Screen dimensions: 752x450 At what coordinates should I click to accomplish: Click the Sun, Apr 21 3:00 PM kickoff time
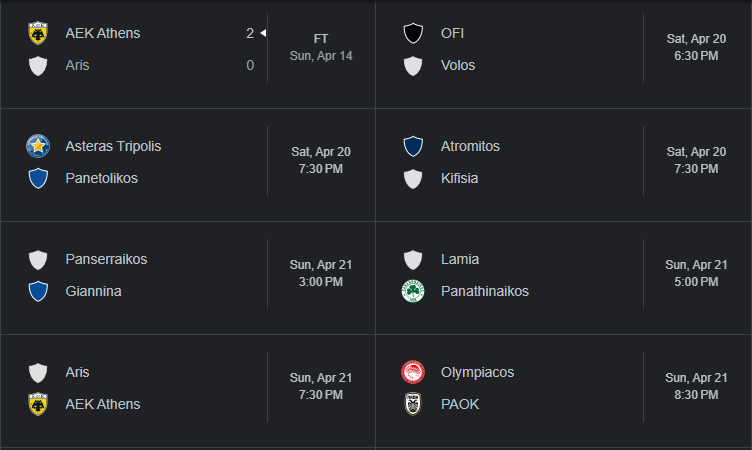(x=321, y=273)
